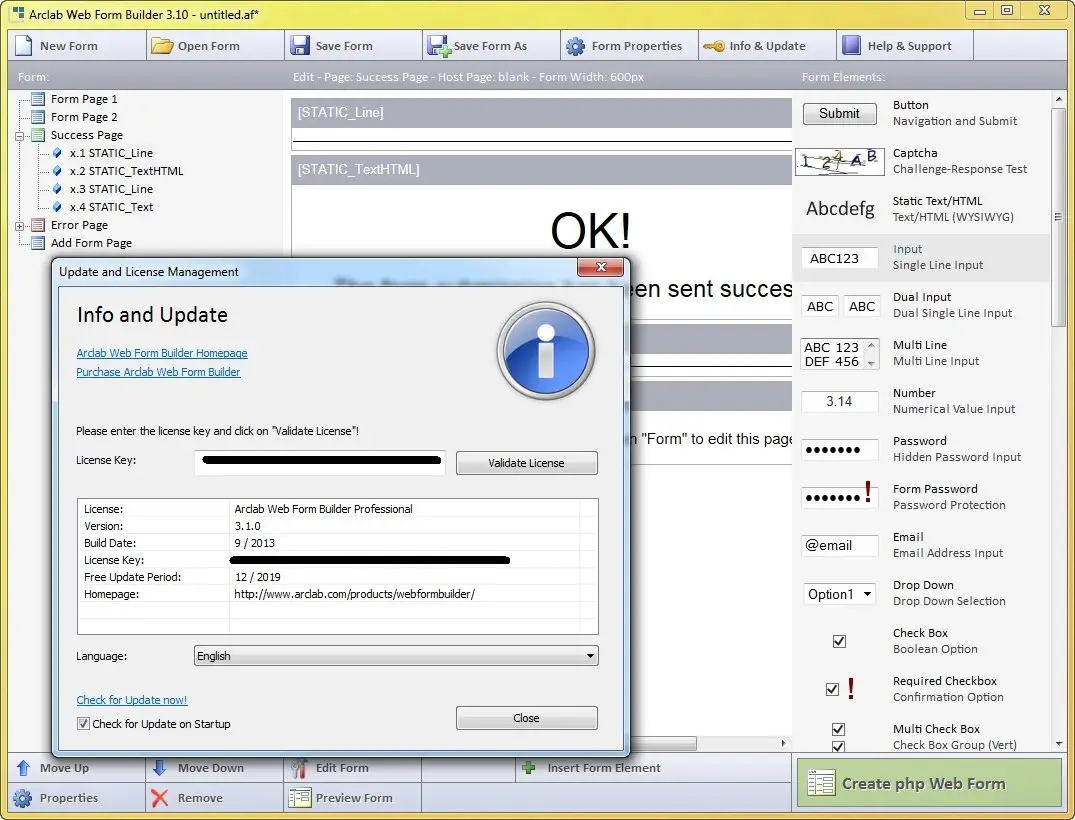This screenshot has height=820, width=1075.
Task: Click Arclab Web Form Builder Professional text
Action: click(324, 509)
